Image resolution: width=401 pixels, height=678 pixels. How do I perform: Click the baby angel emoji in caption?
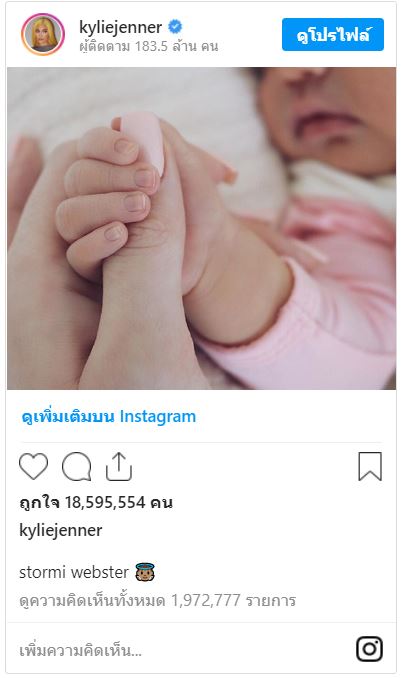click(x=145, y=572)
